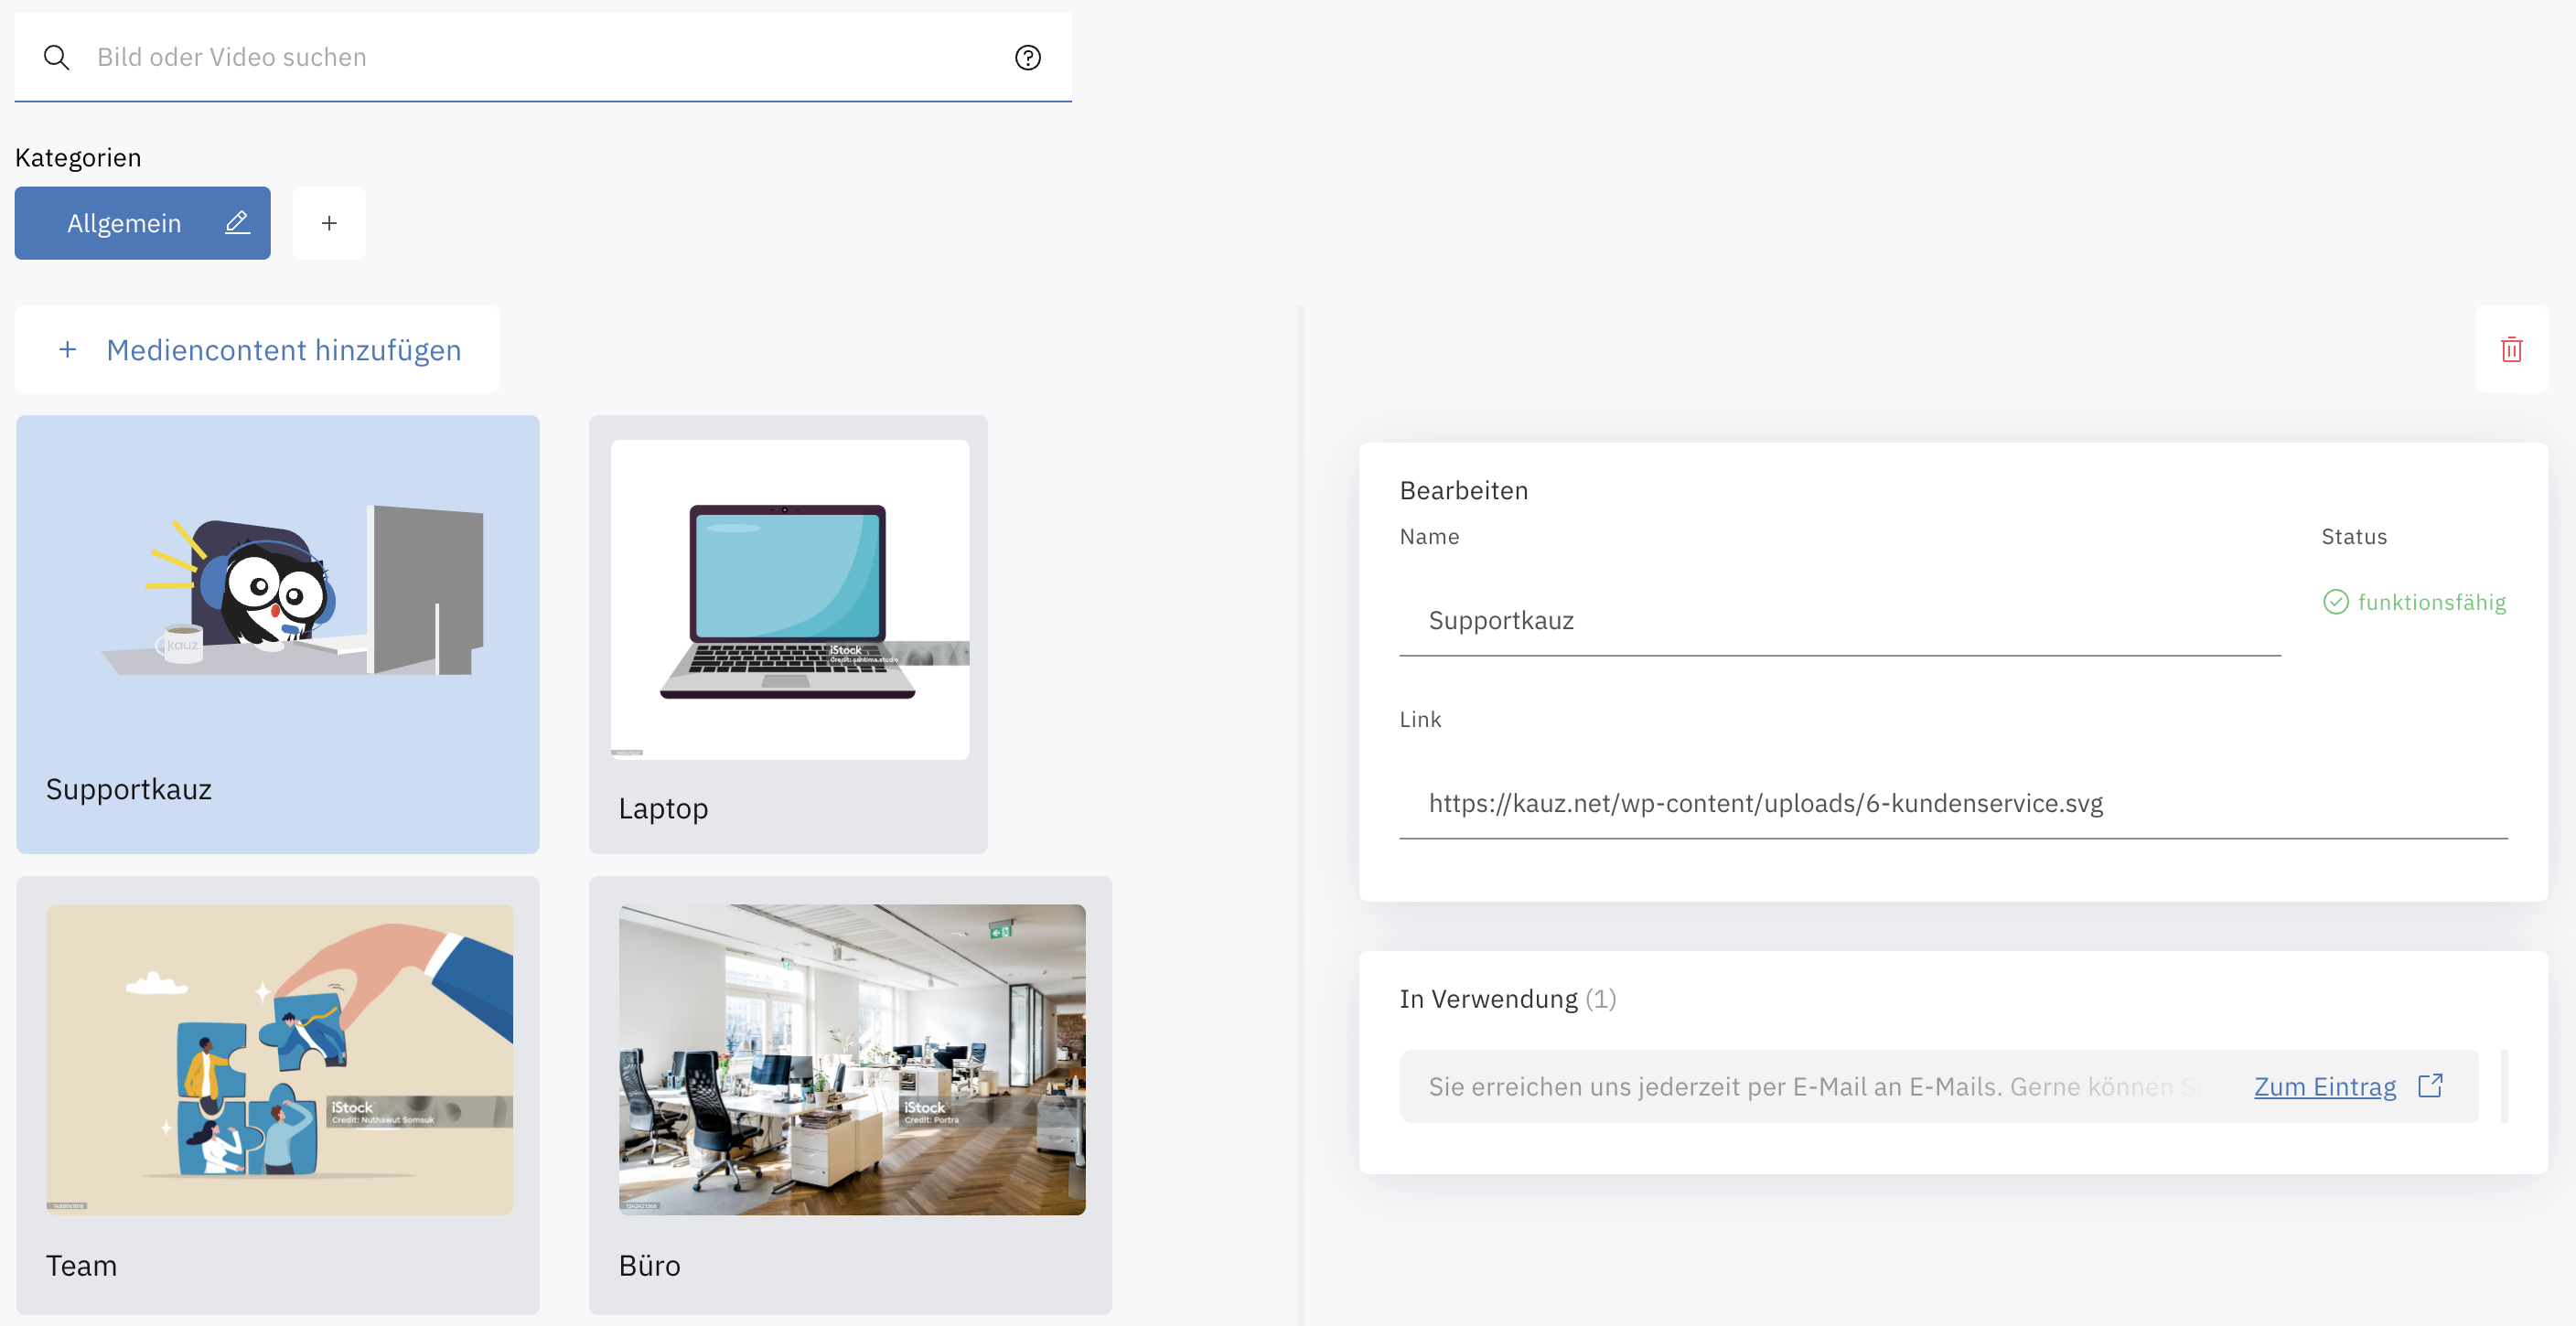Image resolution: width=2576 pixels, height=1326 pixels.
Task: Click the Kategorien heading
Action: [x=78, y=157]
